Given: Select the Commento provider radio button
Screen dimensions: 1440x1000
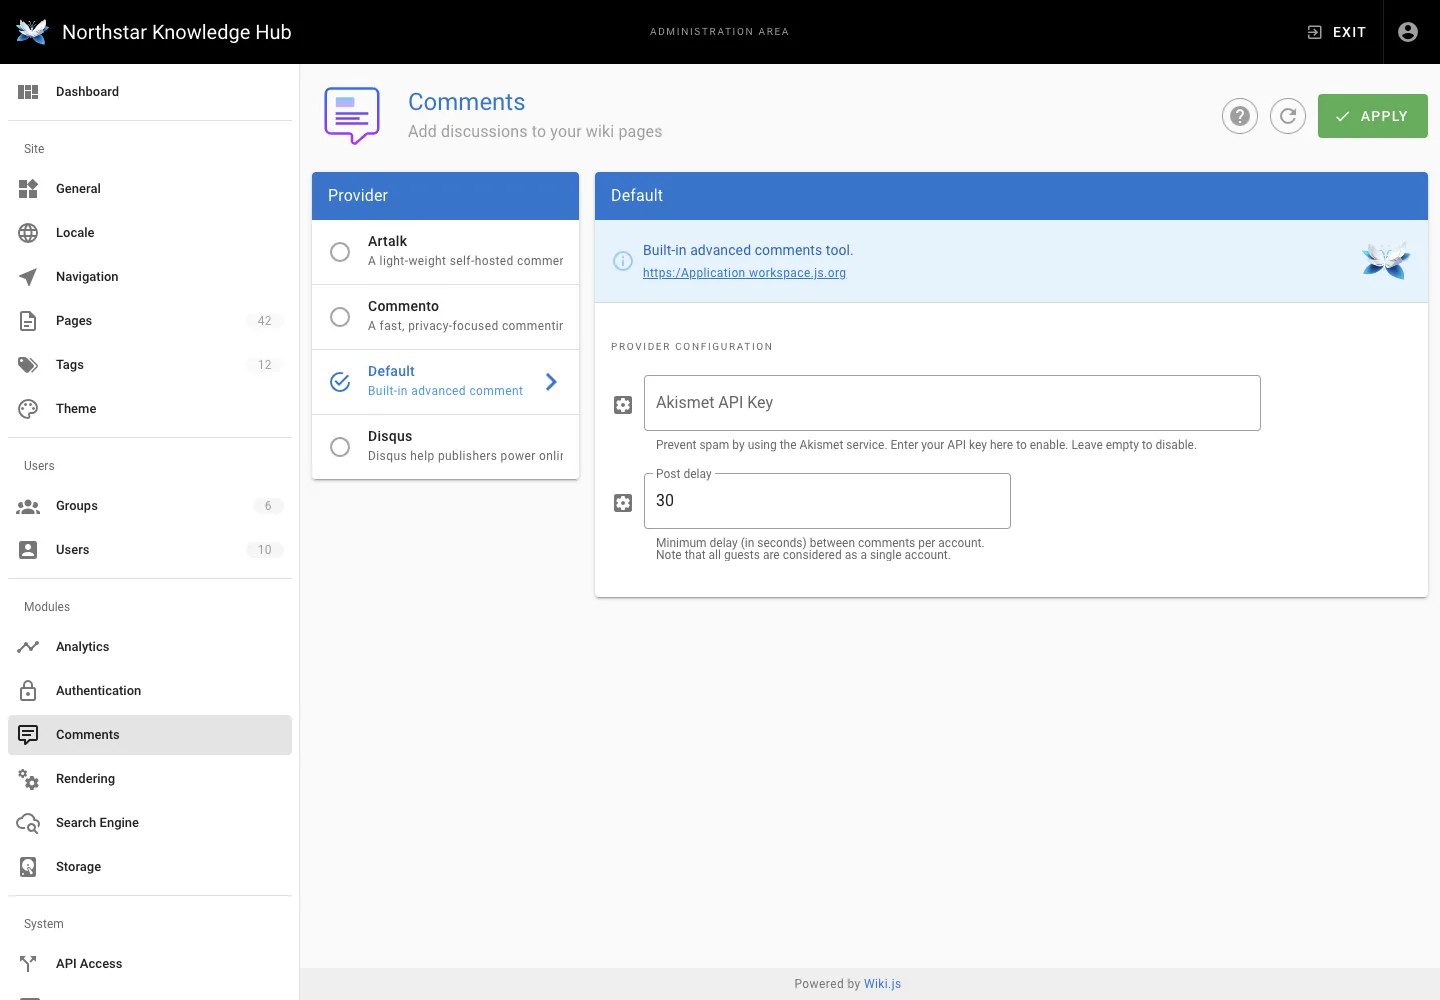Looking at the screenshot, I should click(x=340, y=317).
